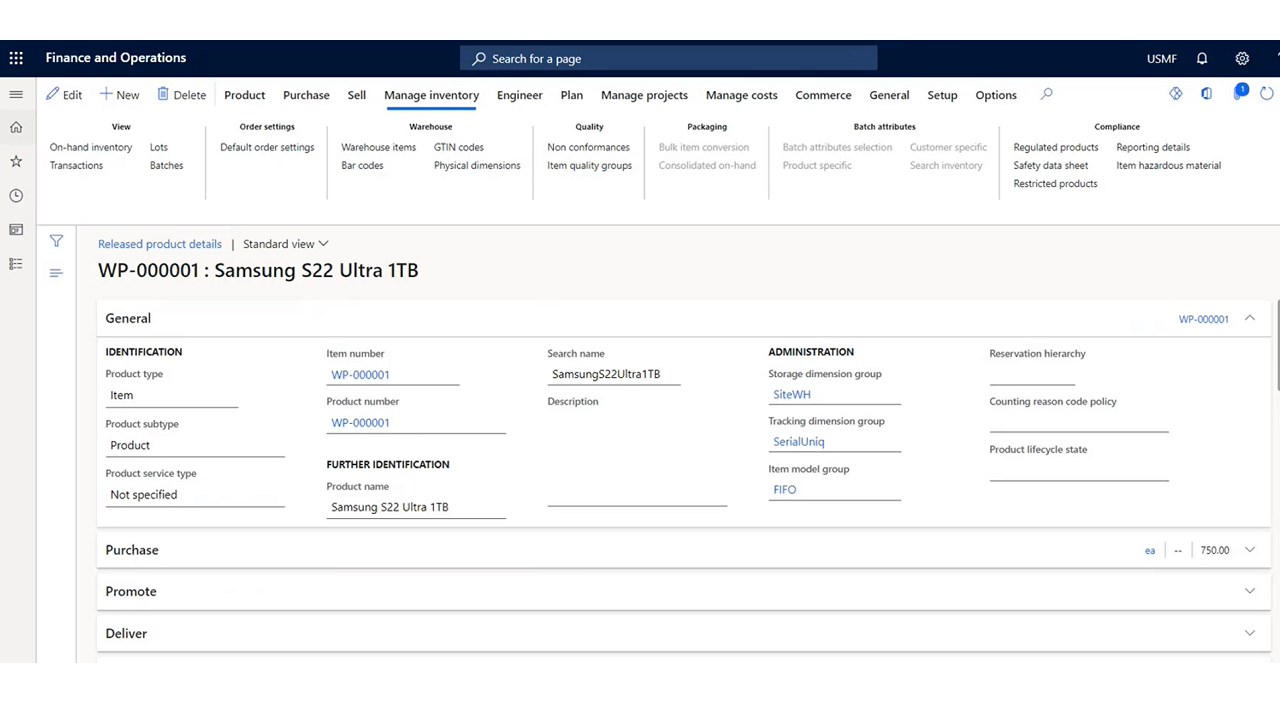Image resolution: width=1280 pixels, height=720 pixels.
Task: Open the Engineer tab
Action: click(520, 95)
